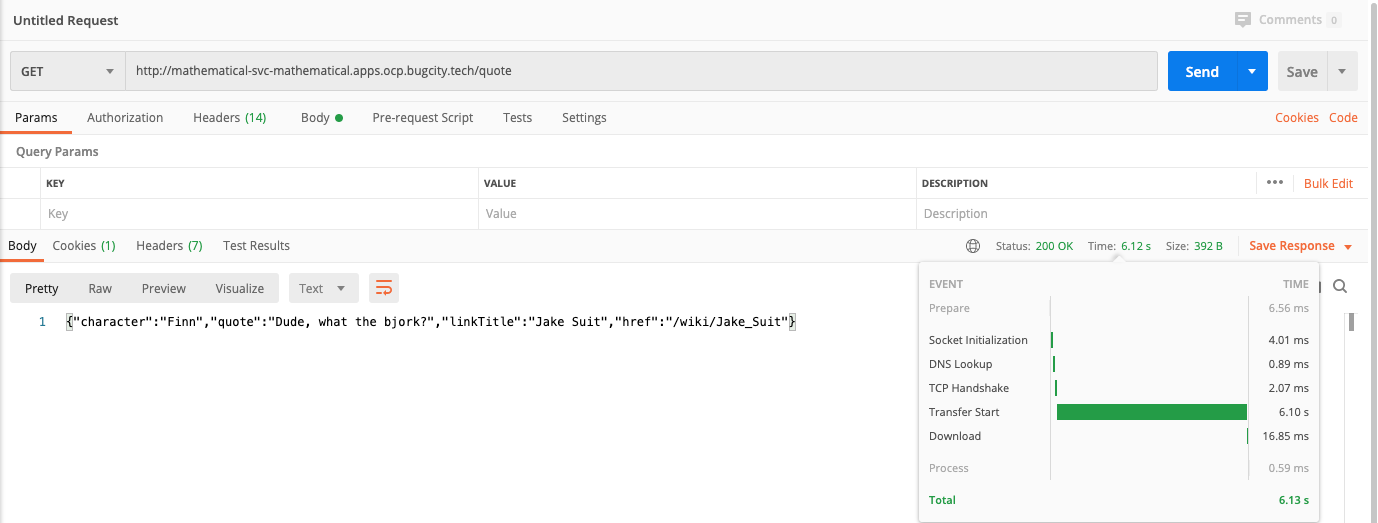Click the request URL field
The width and height of the screenshot is (1378, 523).
641,72
